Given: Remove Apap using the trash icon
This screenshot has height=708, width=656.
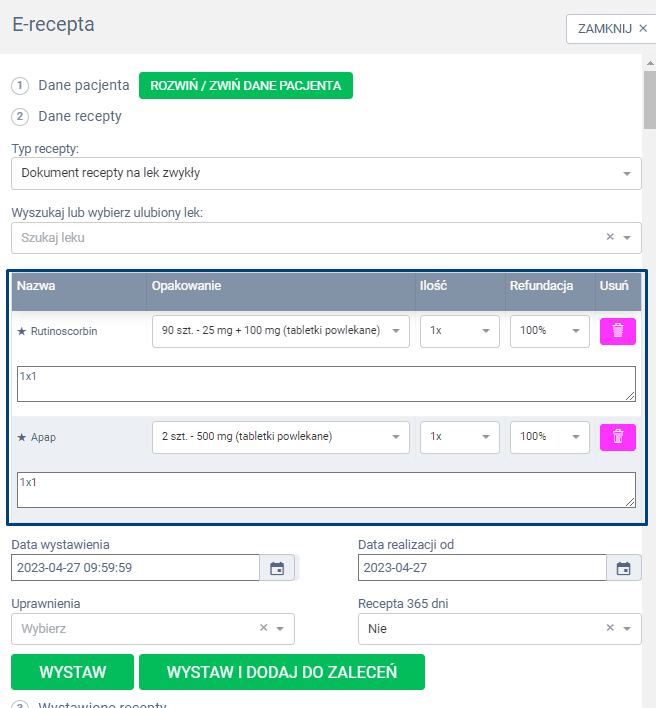Looking at the screenshot, I should click(x=617, y=437).
